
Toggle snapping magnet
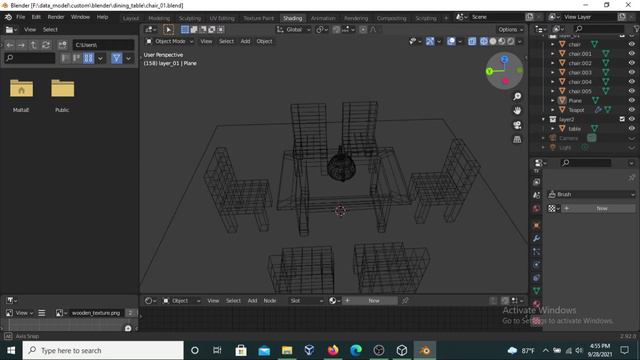(336, 29)
